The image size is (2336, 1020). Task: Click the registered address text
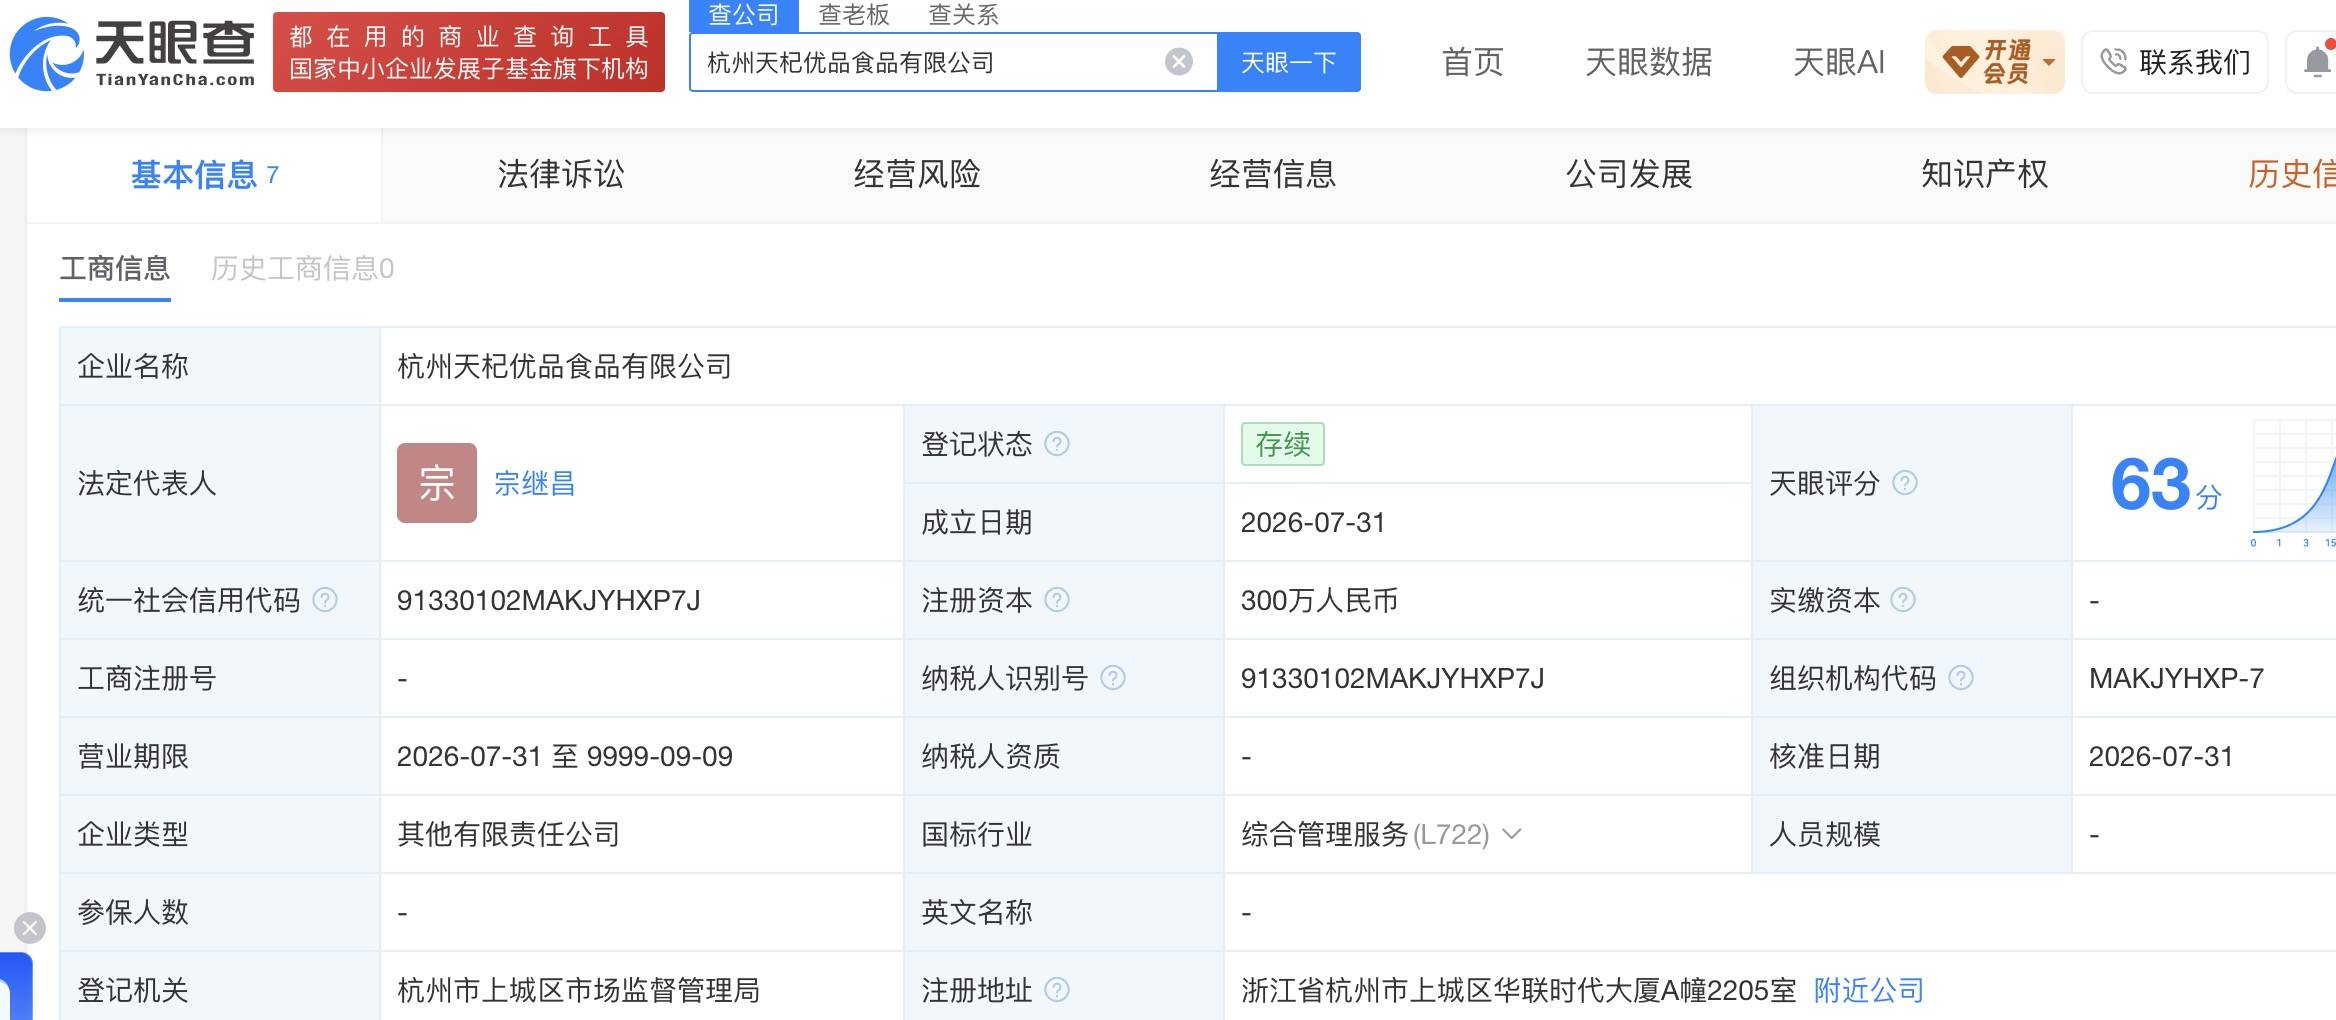coord(1518,990)
